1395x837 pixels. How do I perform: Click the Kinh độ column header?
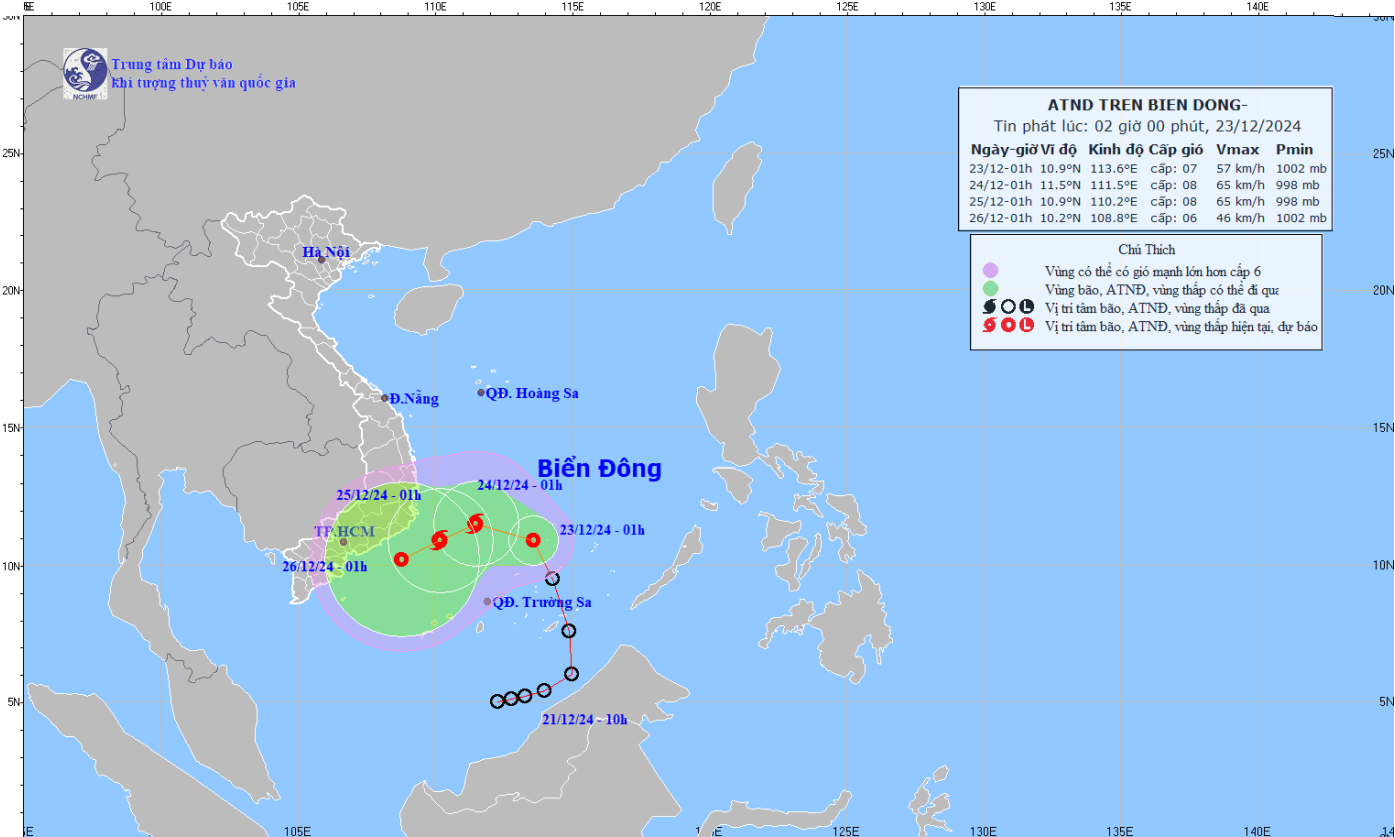(x=1116, y=149)
